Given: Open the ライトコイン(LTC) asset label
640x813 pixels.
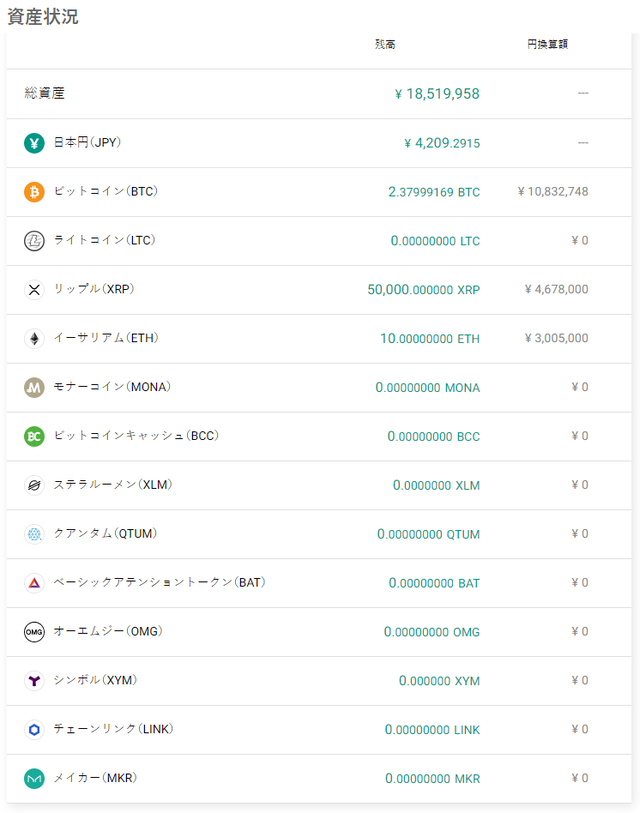Looking at the screenshot, I should [x=104, y=240].
